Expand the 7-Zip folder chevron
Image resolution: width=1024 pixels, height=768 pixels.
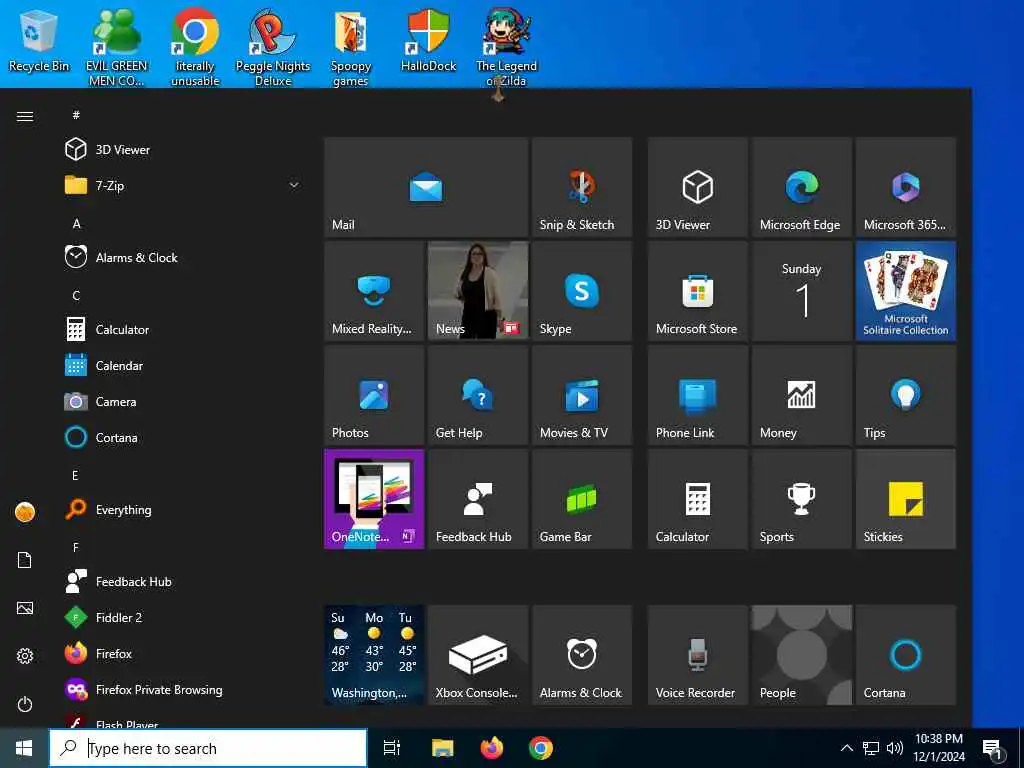(294, 185)
